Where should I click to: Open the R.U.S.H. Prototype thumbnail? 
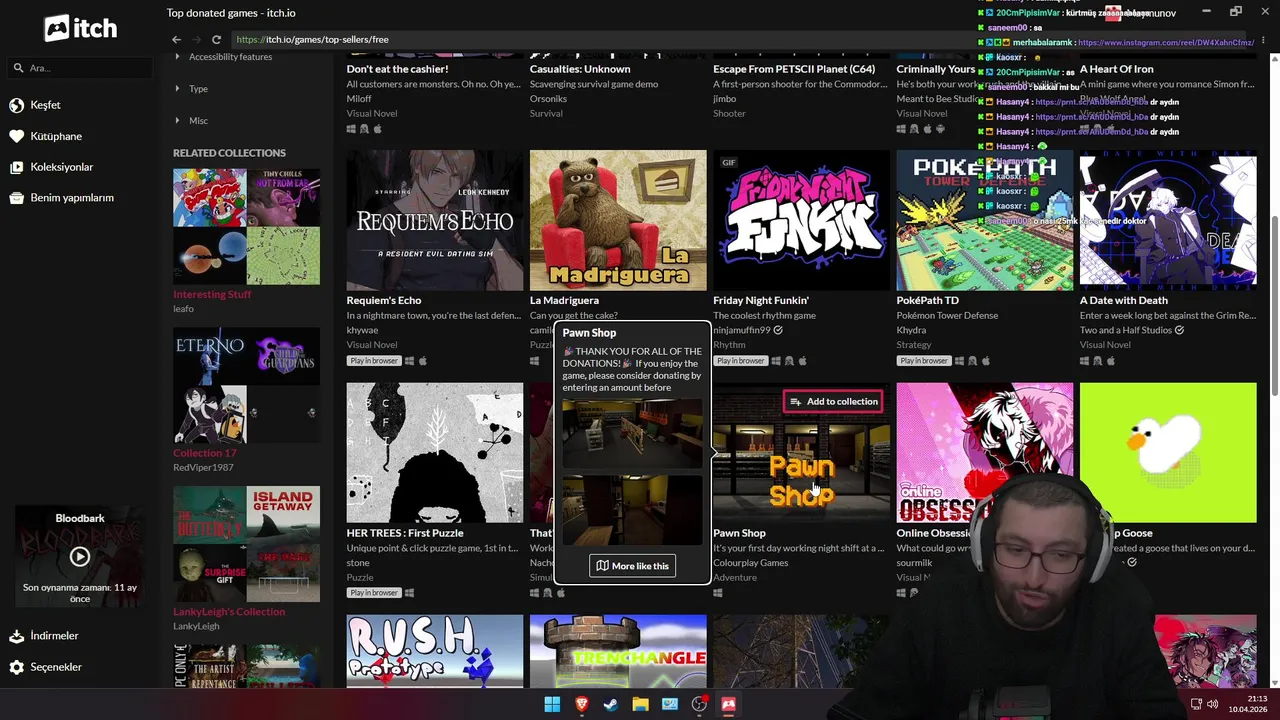tap(435, 651)
